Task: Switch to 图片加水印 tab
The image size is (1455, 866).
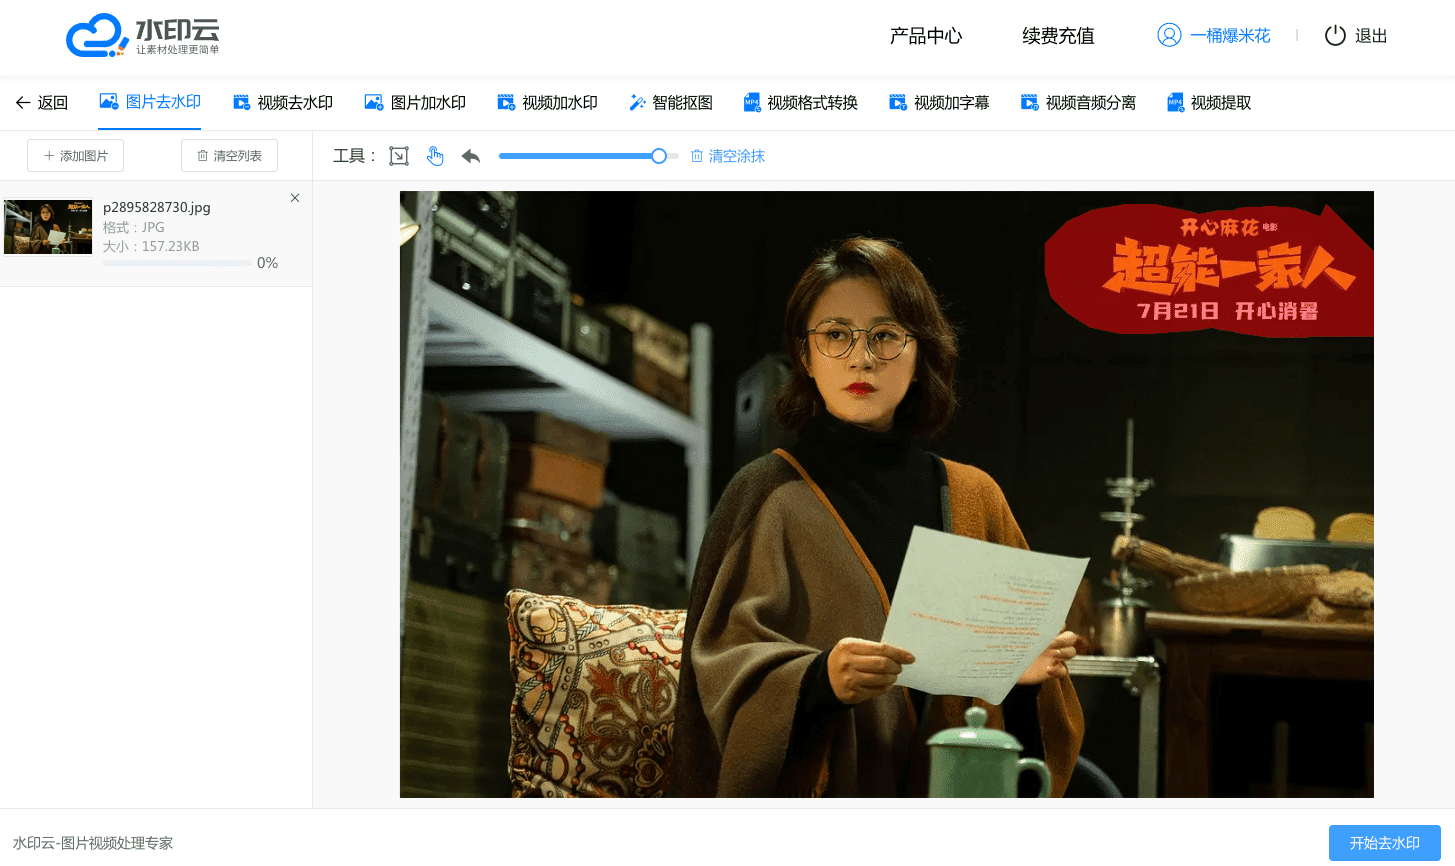Action: pos(415,102)
